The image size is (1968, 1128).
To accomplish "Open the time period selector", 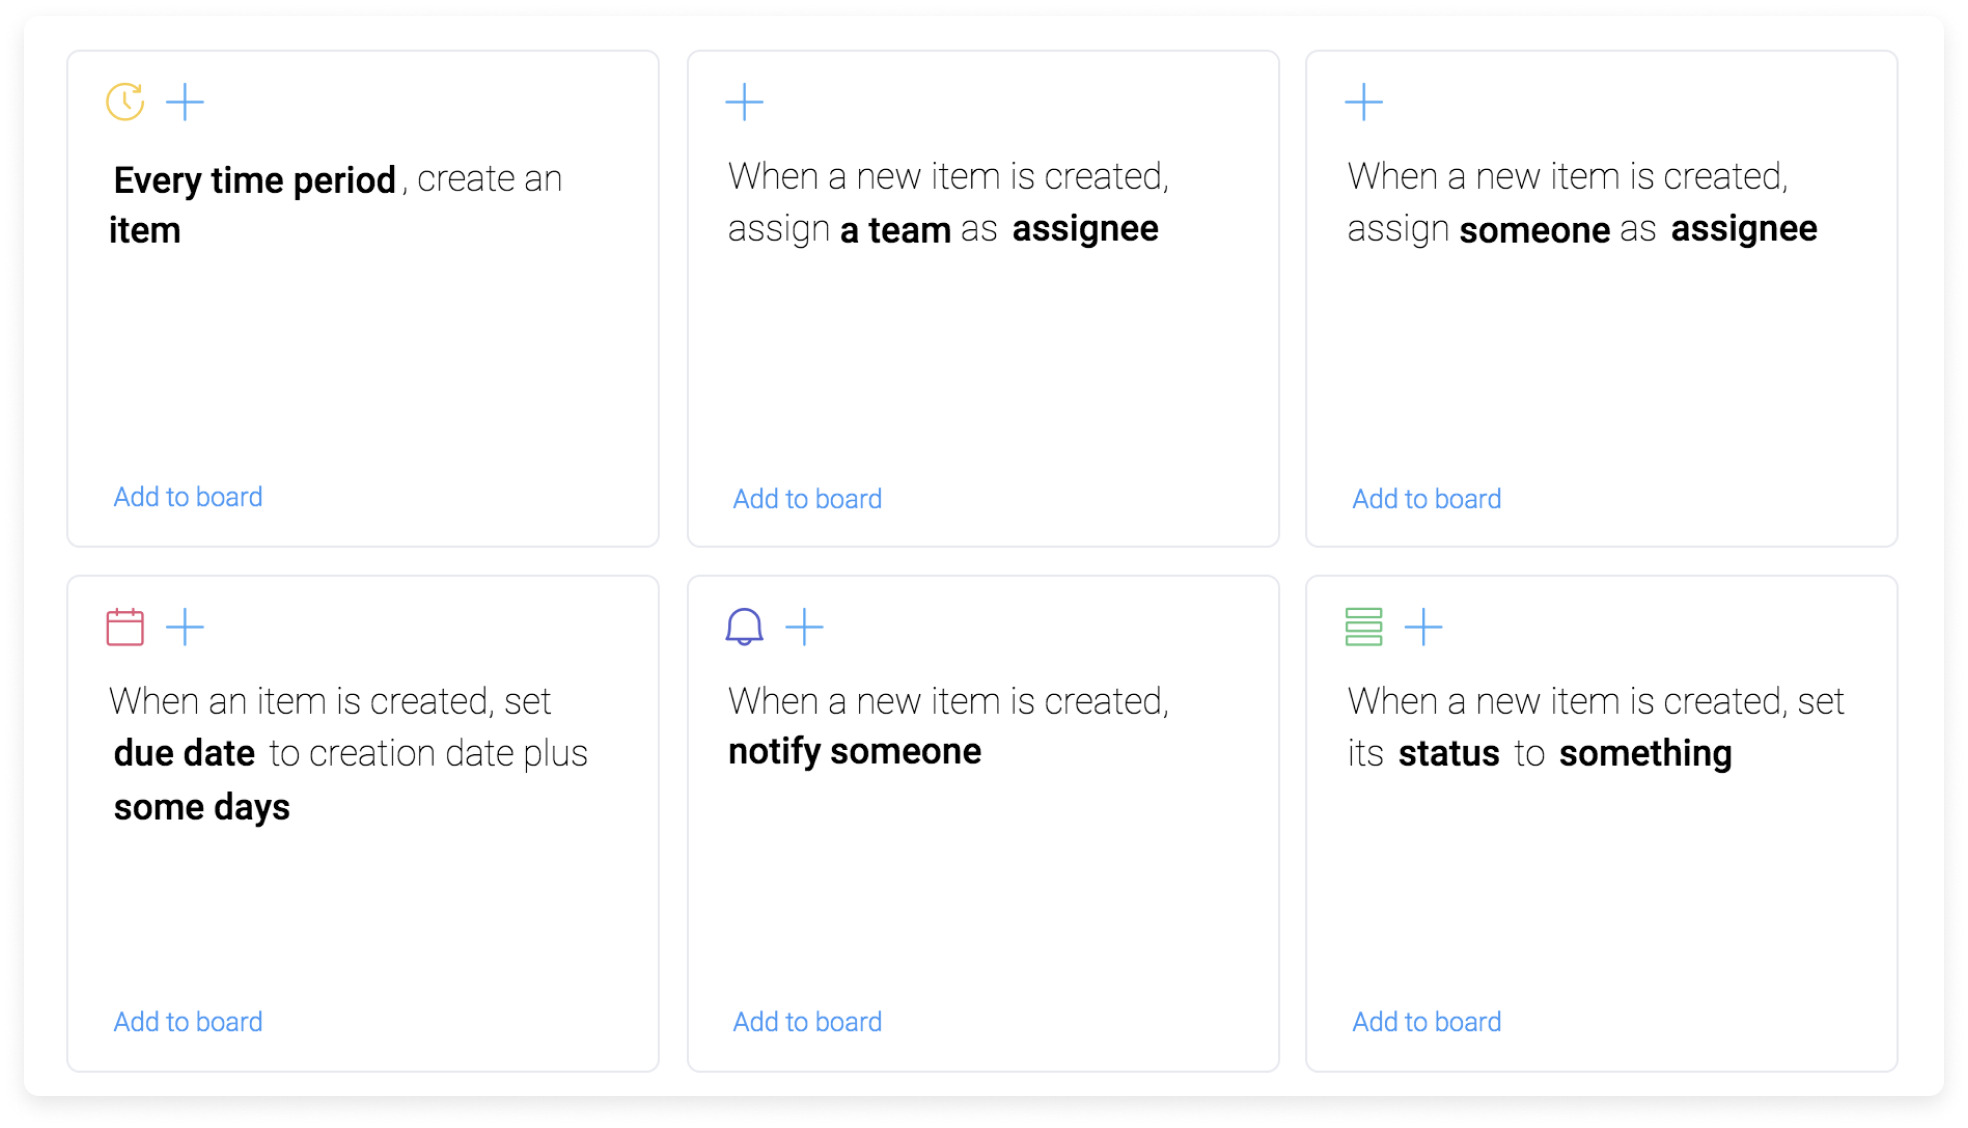I will tap(254, 179).
